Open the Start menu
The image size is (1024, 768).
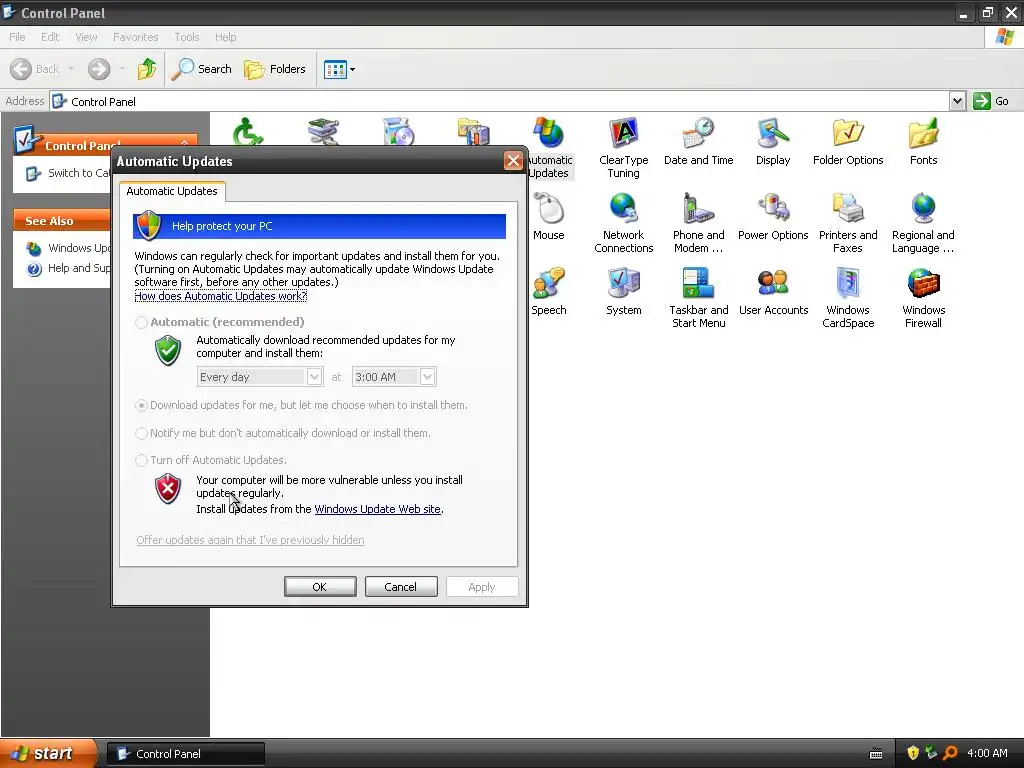point(48,753)
